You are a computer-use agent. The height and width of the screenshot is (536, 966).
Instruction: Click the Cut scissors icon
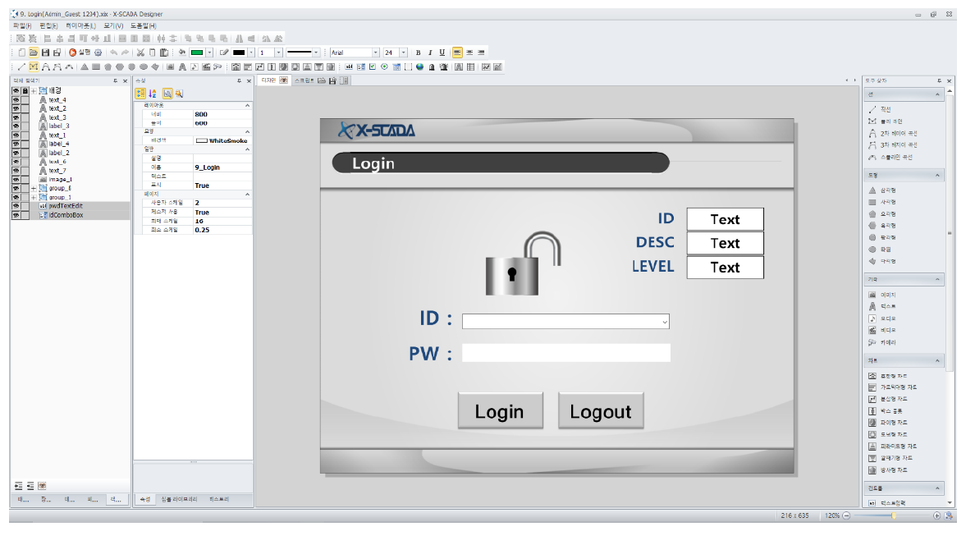coord(140,52)
